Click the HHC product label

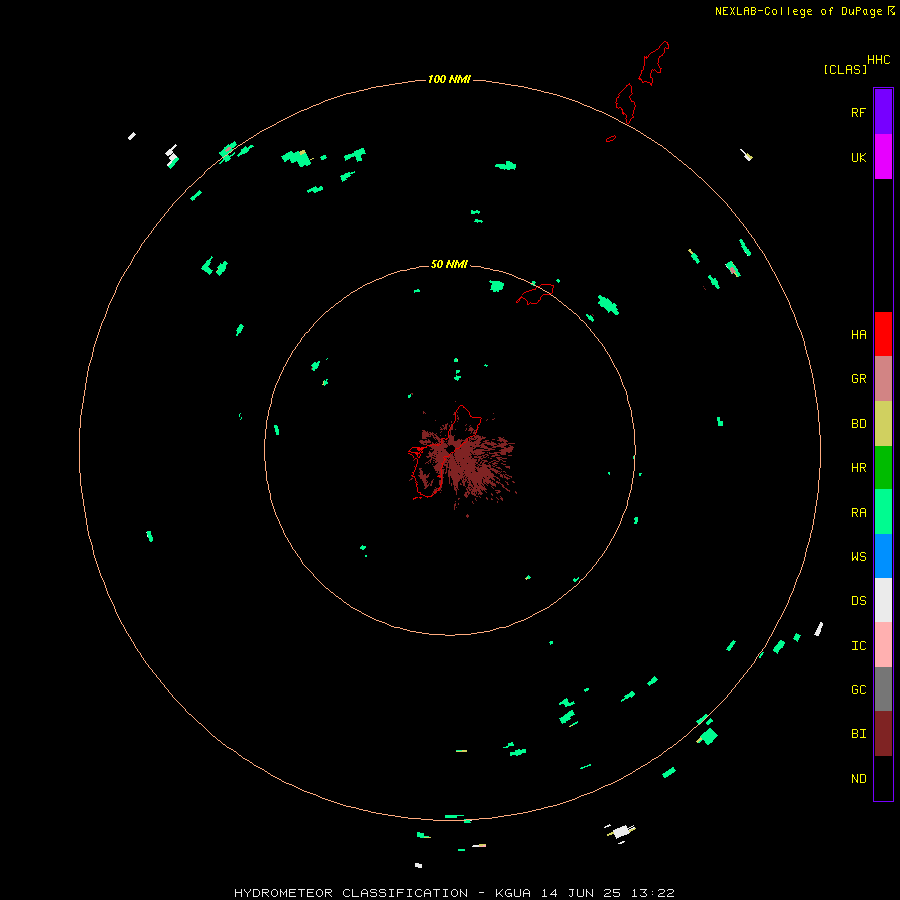tap(878, 60)
